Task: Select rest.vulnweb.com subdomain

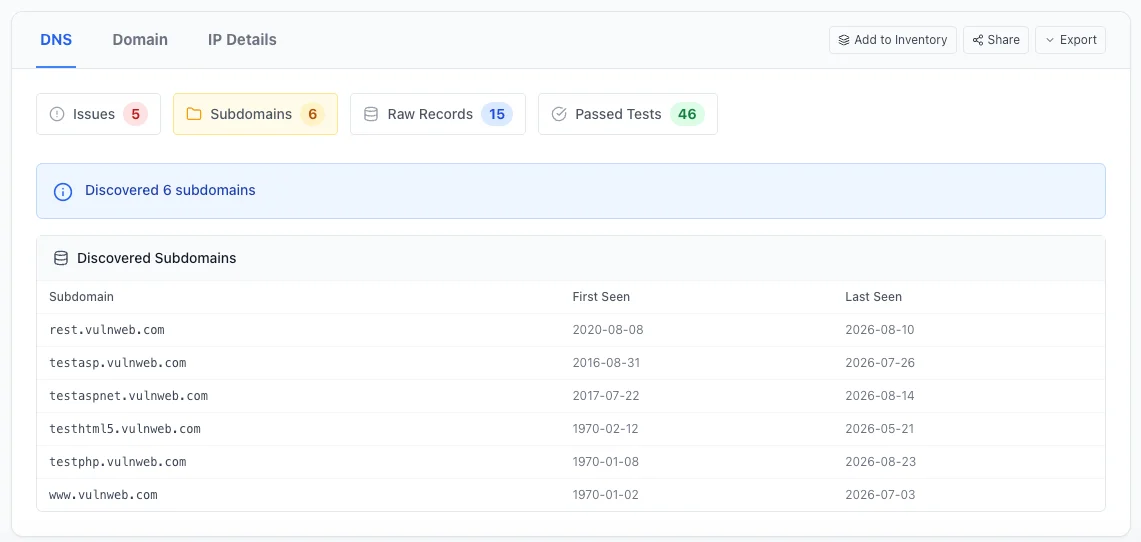Action: point(107,330)
